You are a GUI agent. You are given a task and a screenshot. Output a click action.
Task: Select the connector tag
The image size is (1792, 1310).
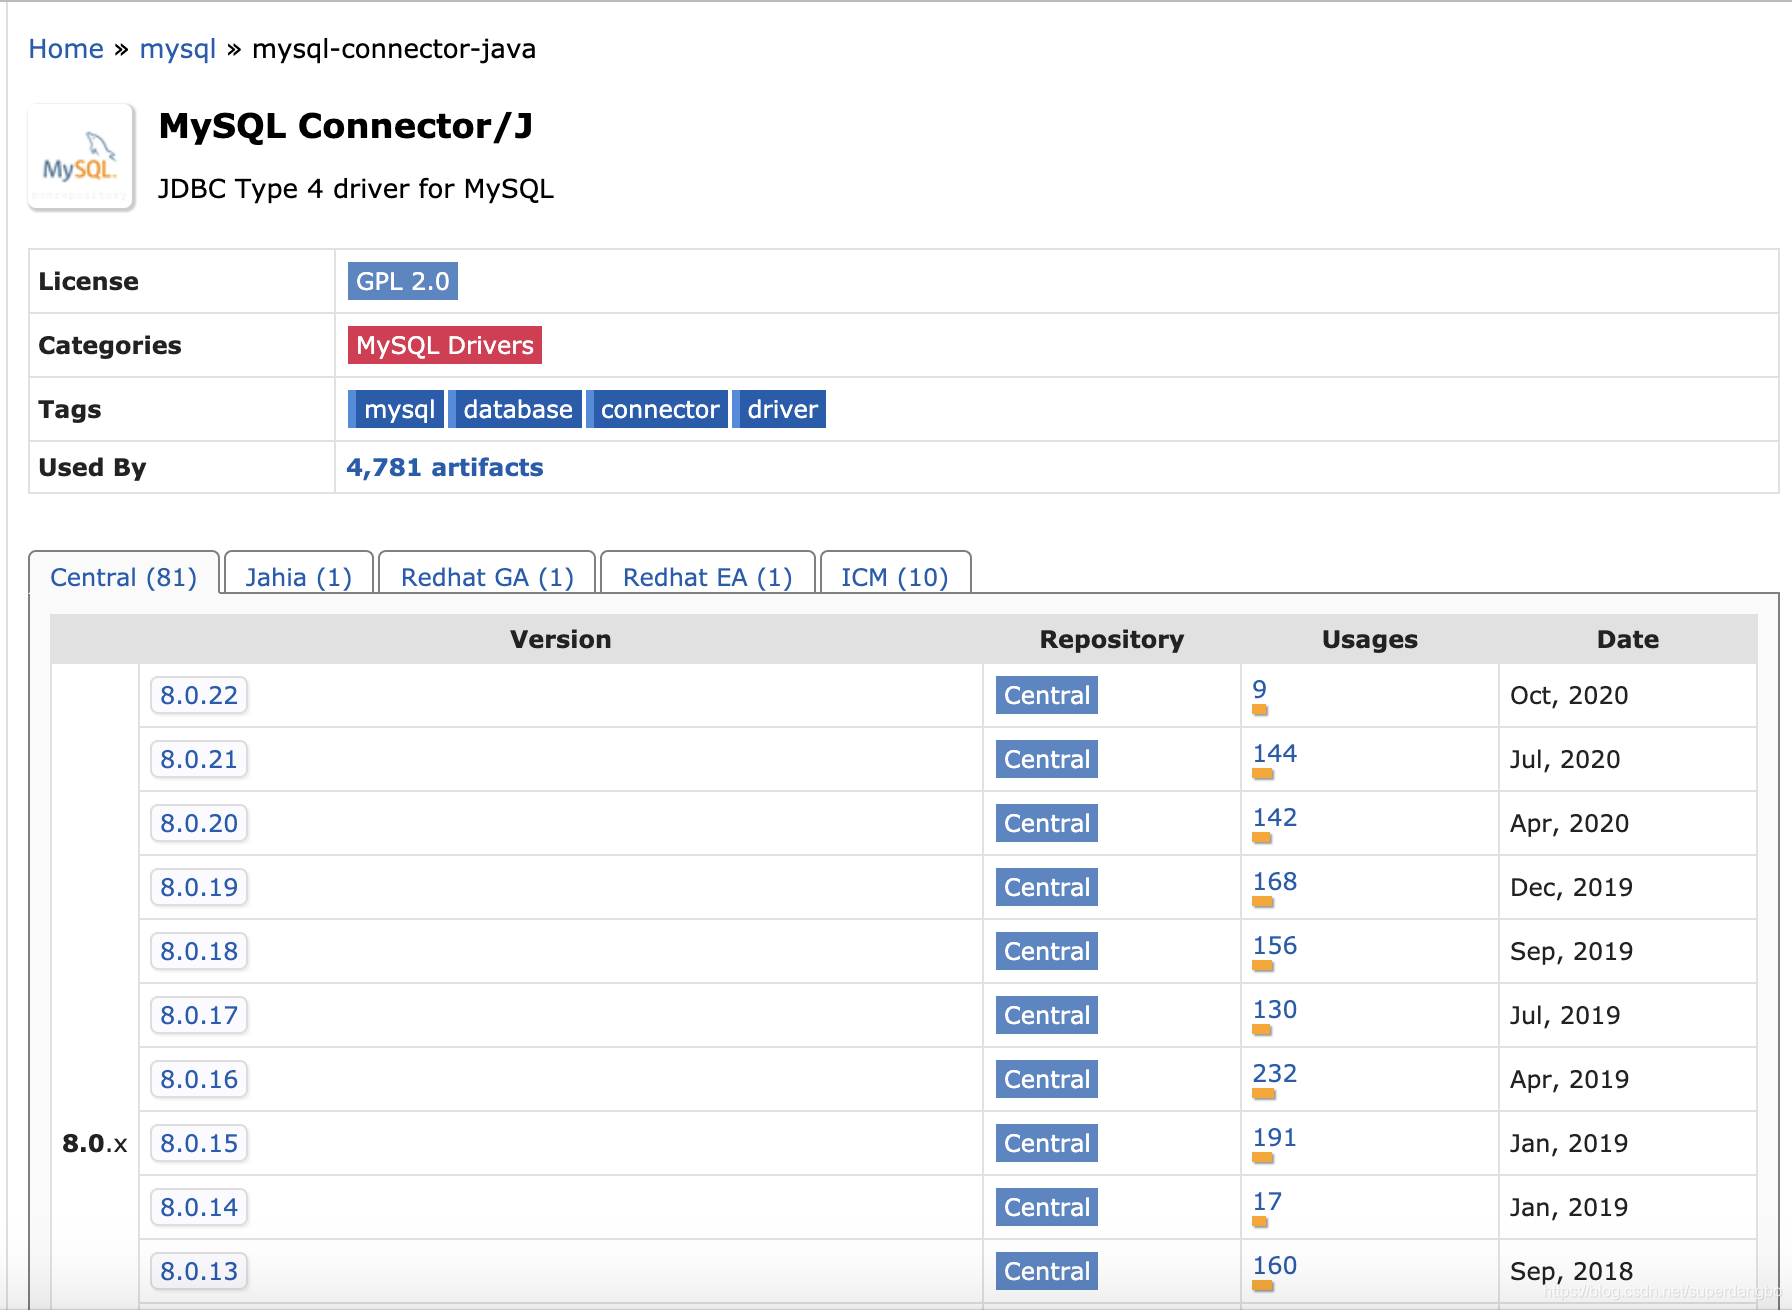(x=657, y=409)
